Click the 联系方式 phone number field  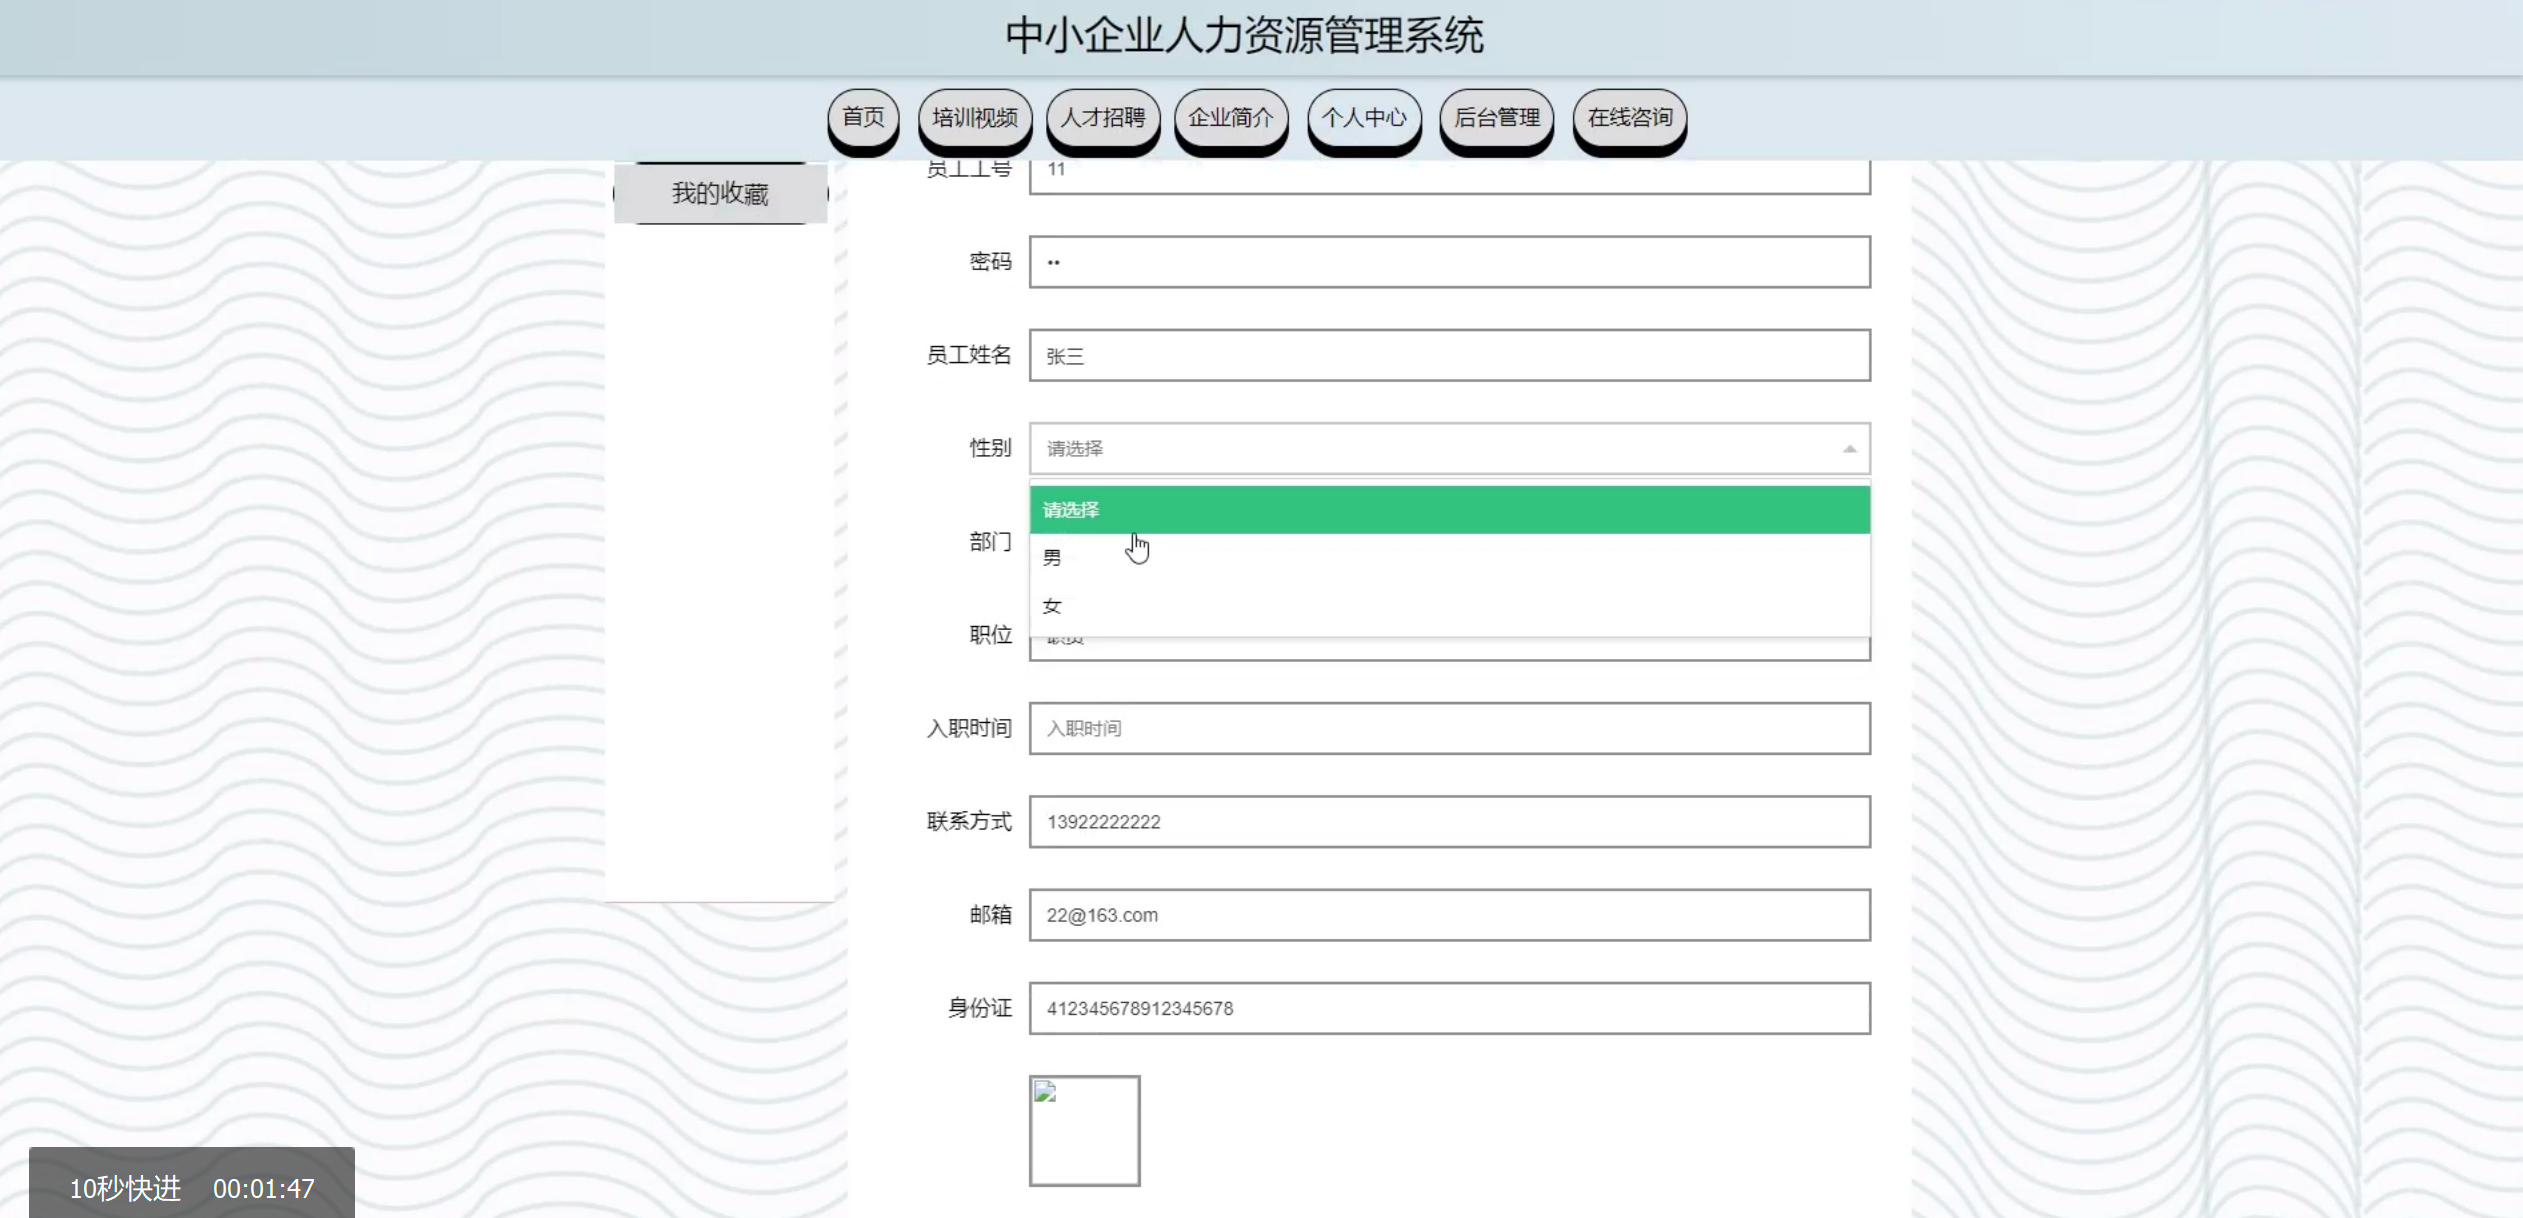(x=1449, y=822)
